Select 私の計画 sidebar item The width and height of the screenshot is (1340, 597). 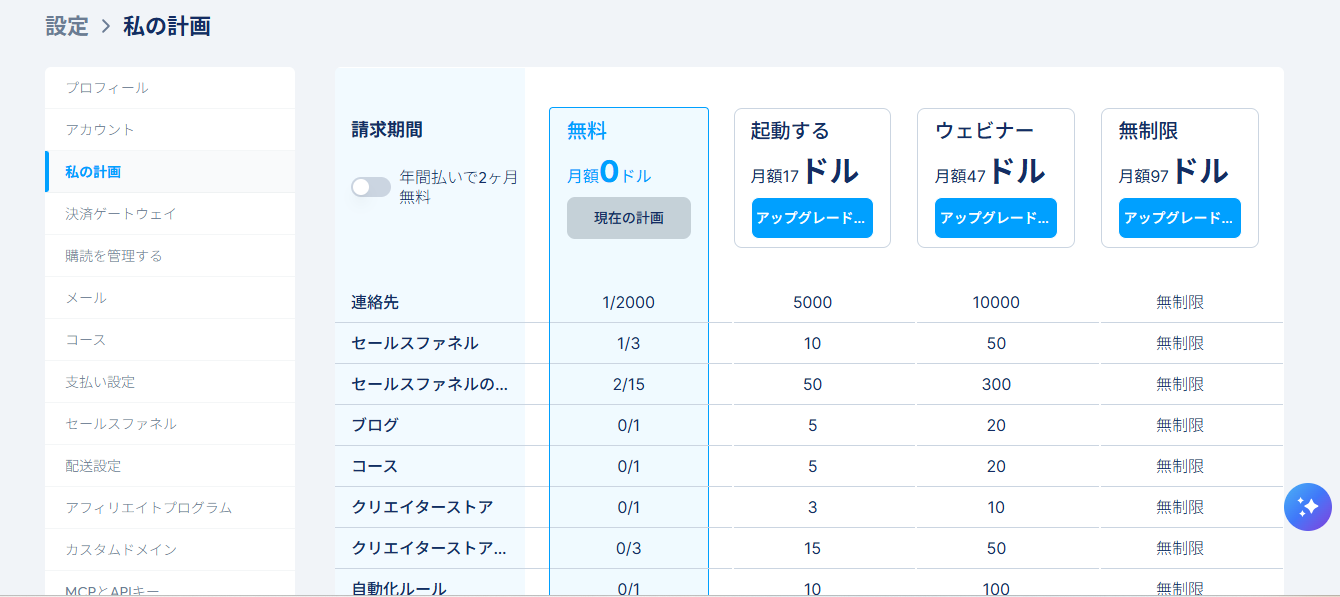coord(170,172)
